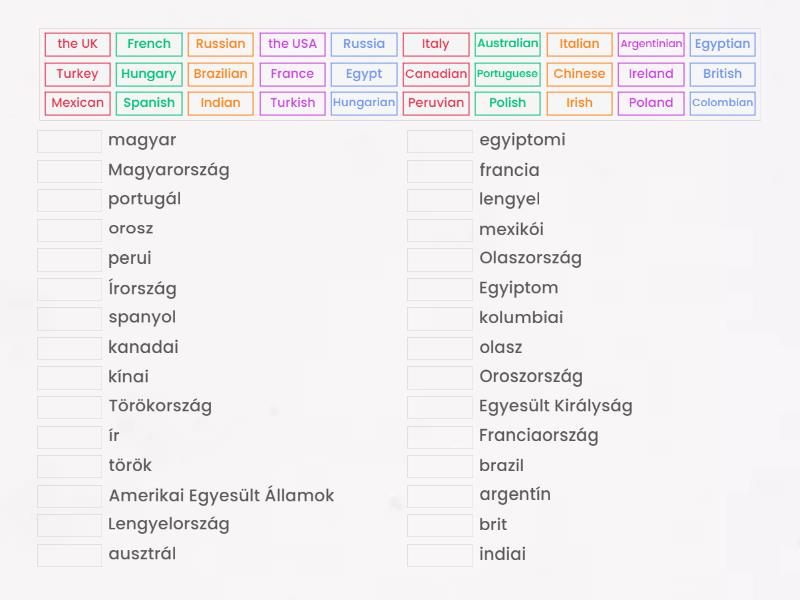Select the 'Argentinian' word tile
The width and height of the screenshot is (800, 600).
[651, 44]
